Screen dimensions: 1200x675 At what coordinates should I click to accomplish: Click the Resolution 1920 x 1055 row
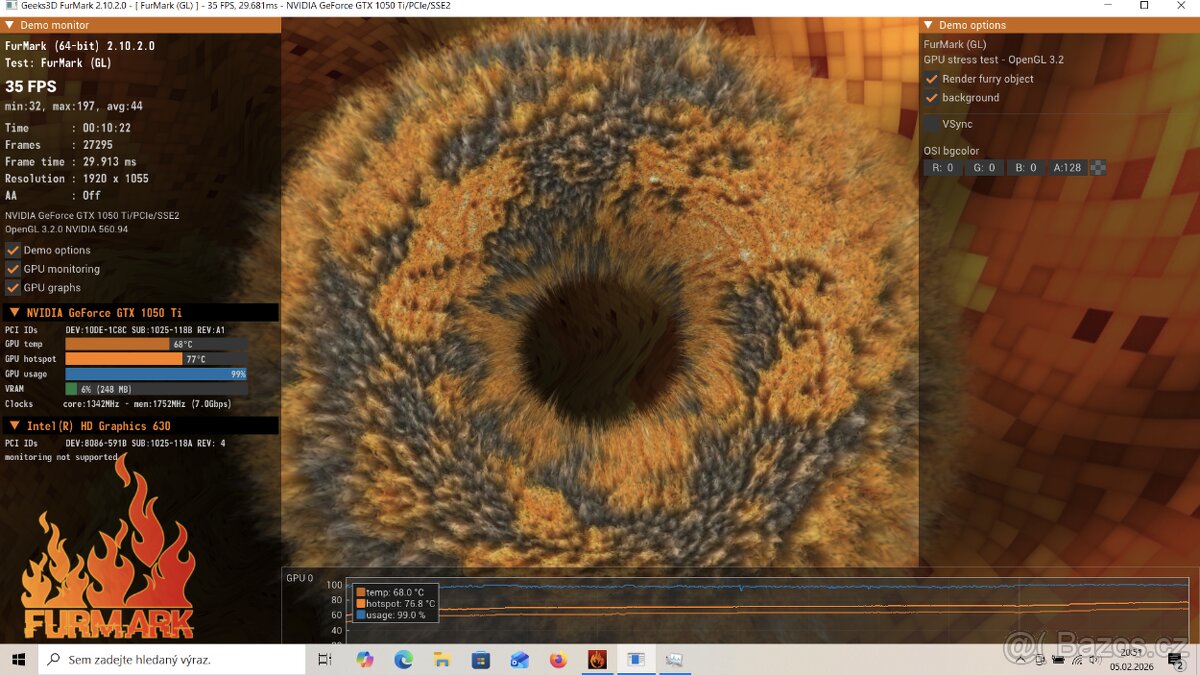77,179
